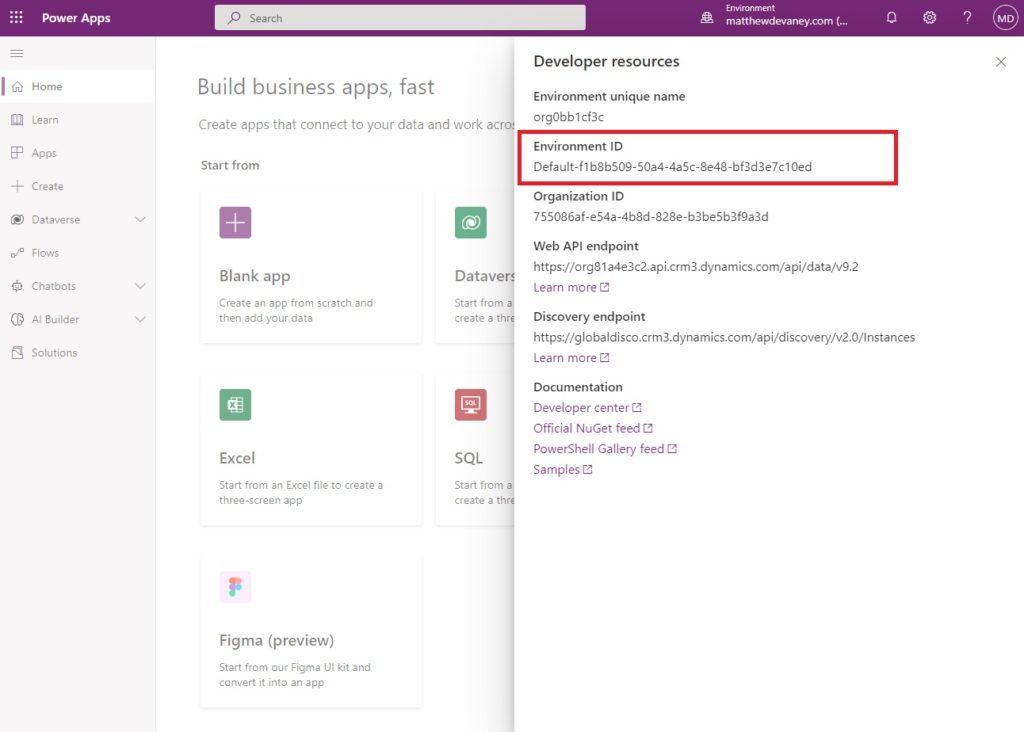Click the help question mark icon
Screen dimensions: 1024x732
[x=967, y=18]
